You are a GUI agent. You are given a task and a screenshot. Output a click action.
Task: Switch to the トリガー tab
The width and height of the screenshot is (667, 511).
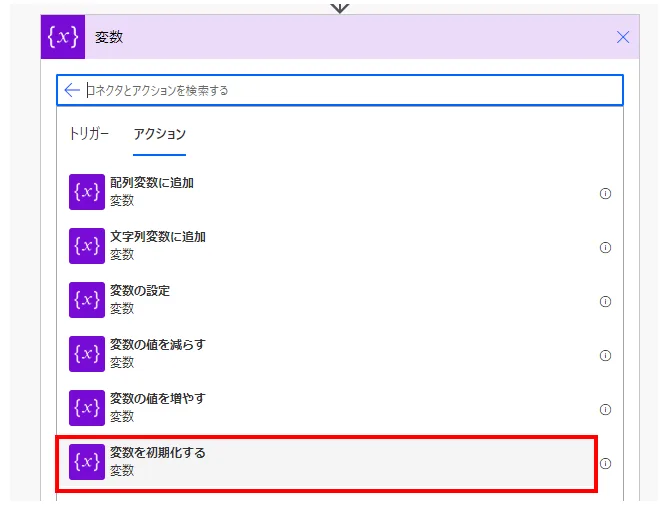(89, 134)
